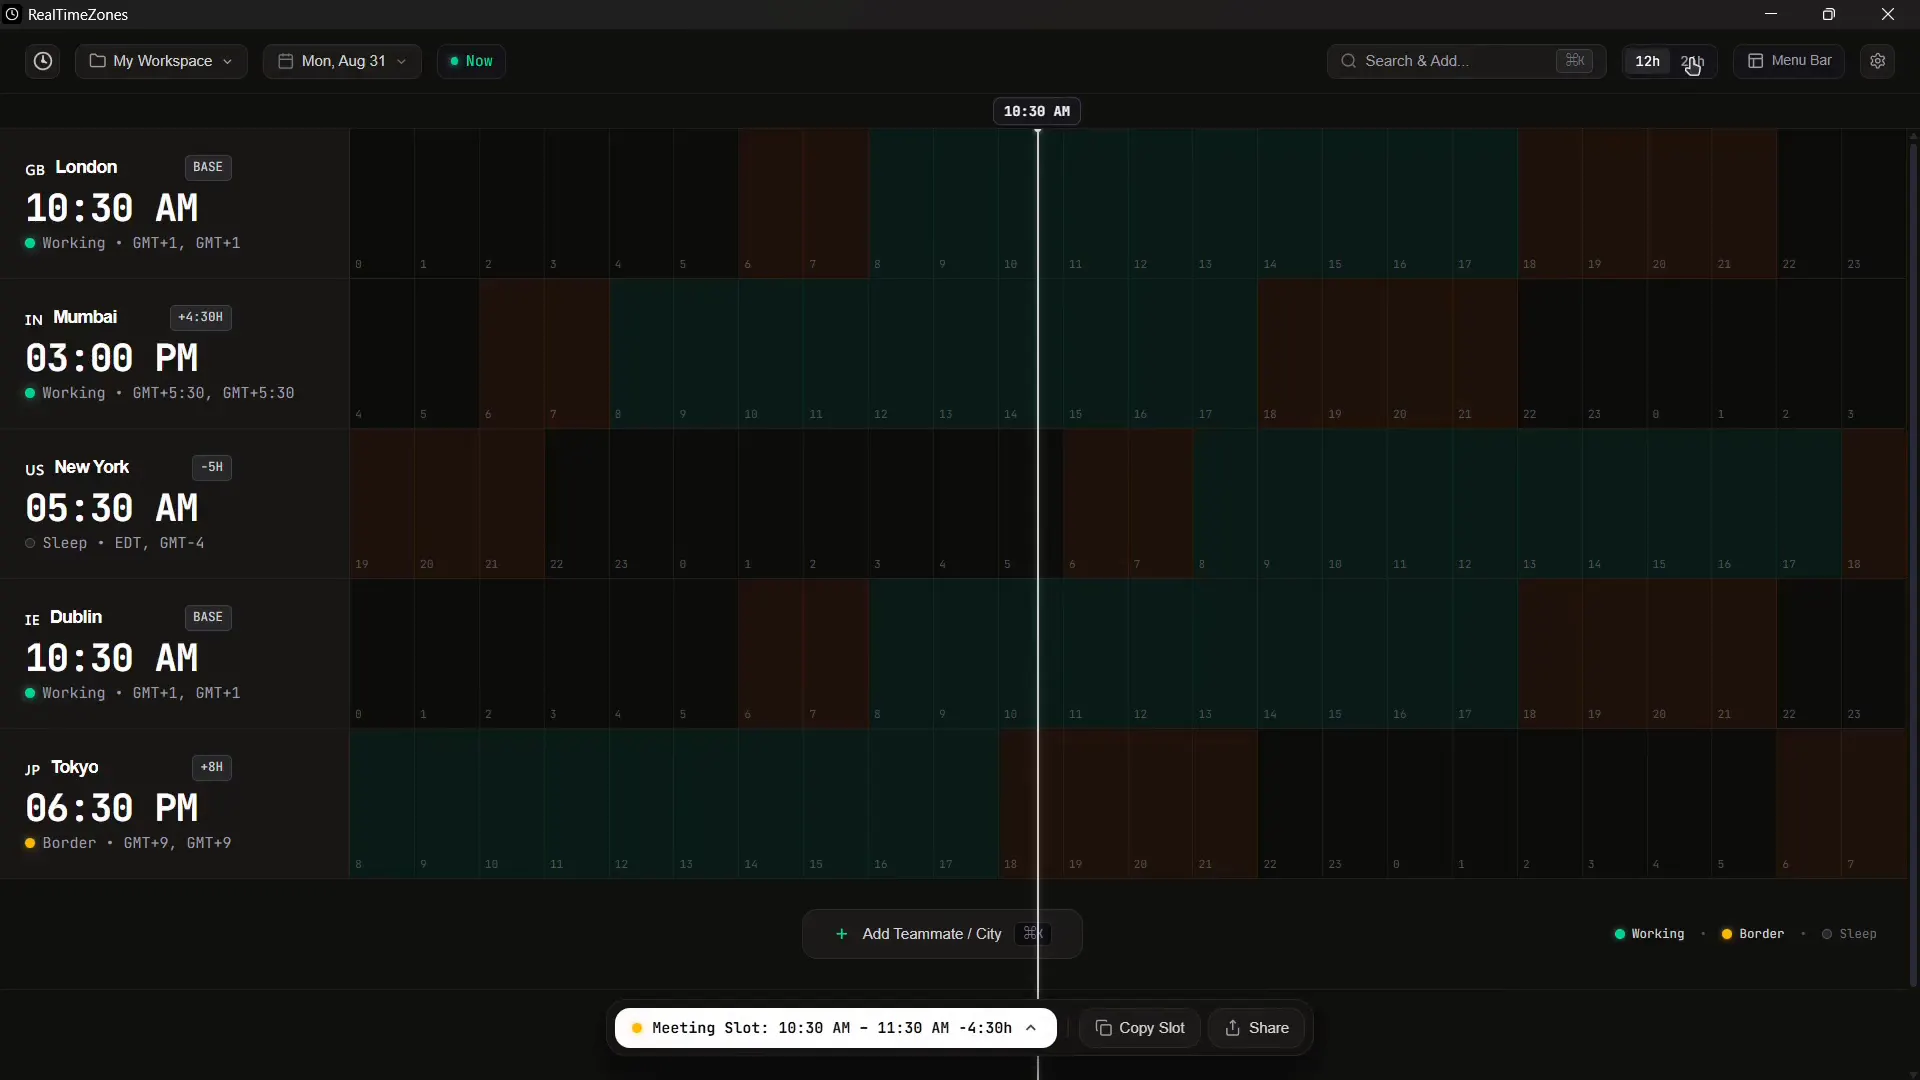Click the green Working dot in London status

pos(30,243)
